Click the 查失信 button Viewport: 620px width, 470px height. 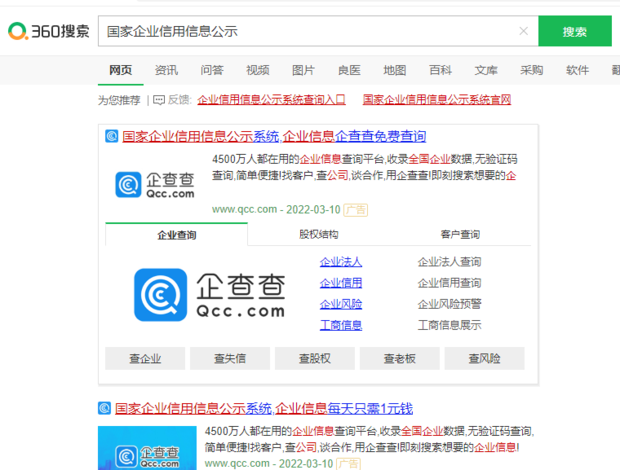click(230, 359)
